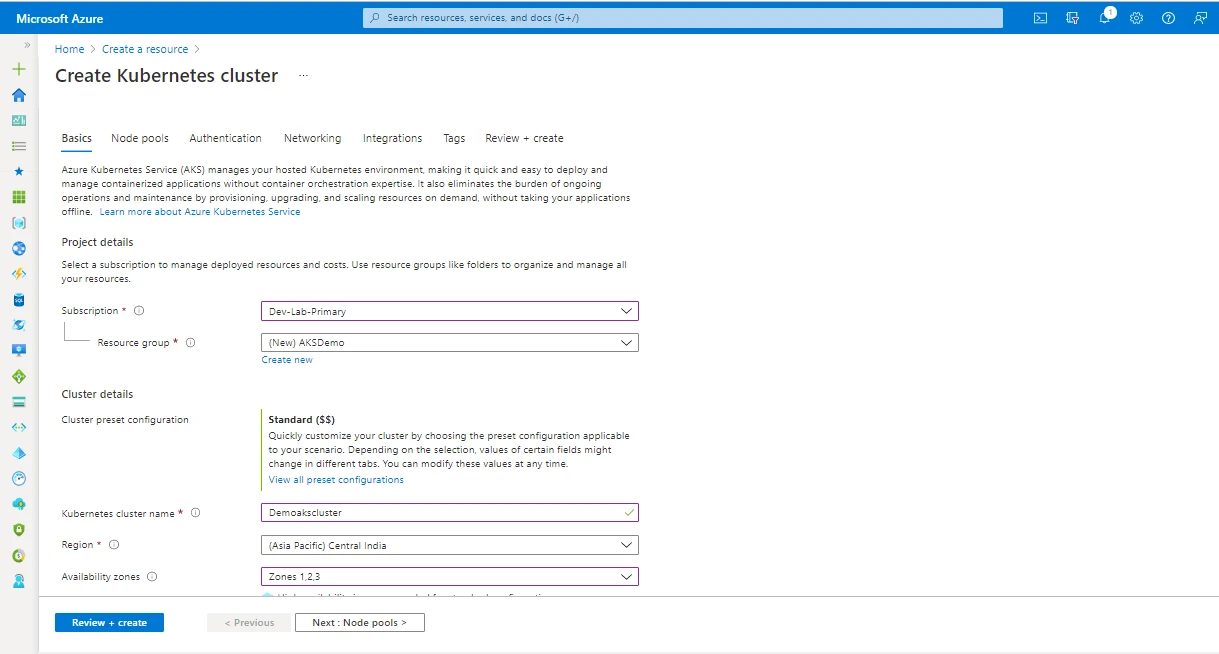
Task: Click the Kubernetes cluster name input field
Action: pyautogui.click(x=448, y=512)
